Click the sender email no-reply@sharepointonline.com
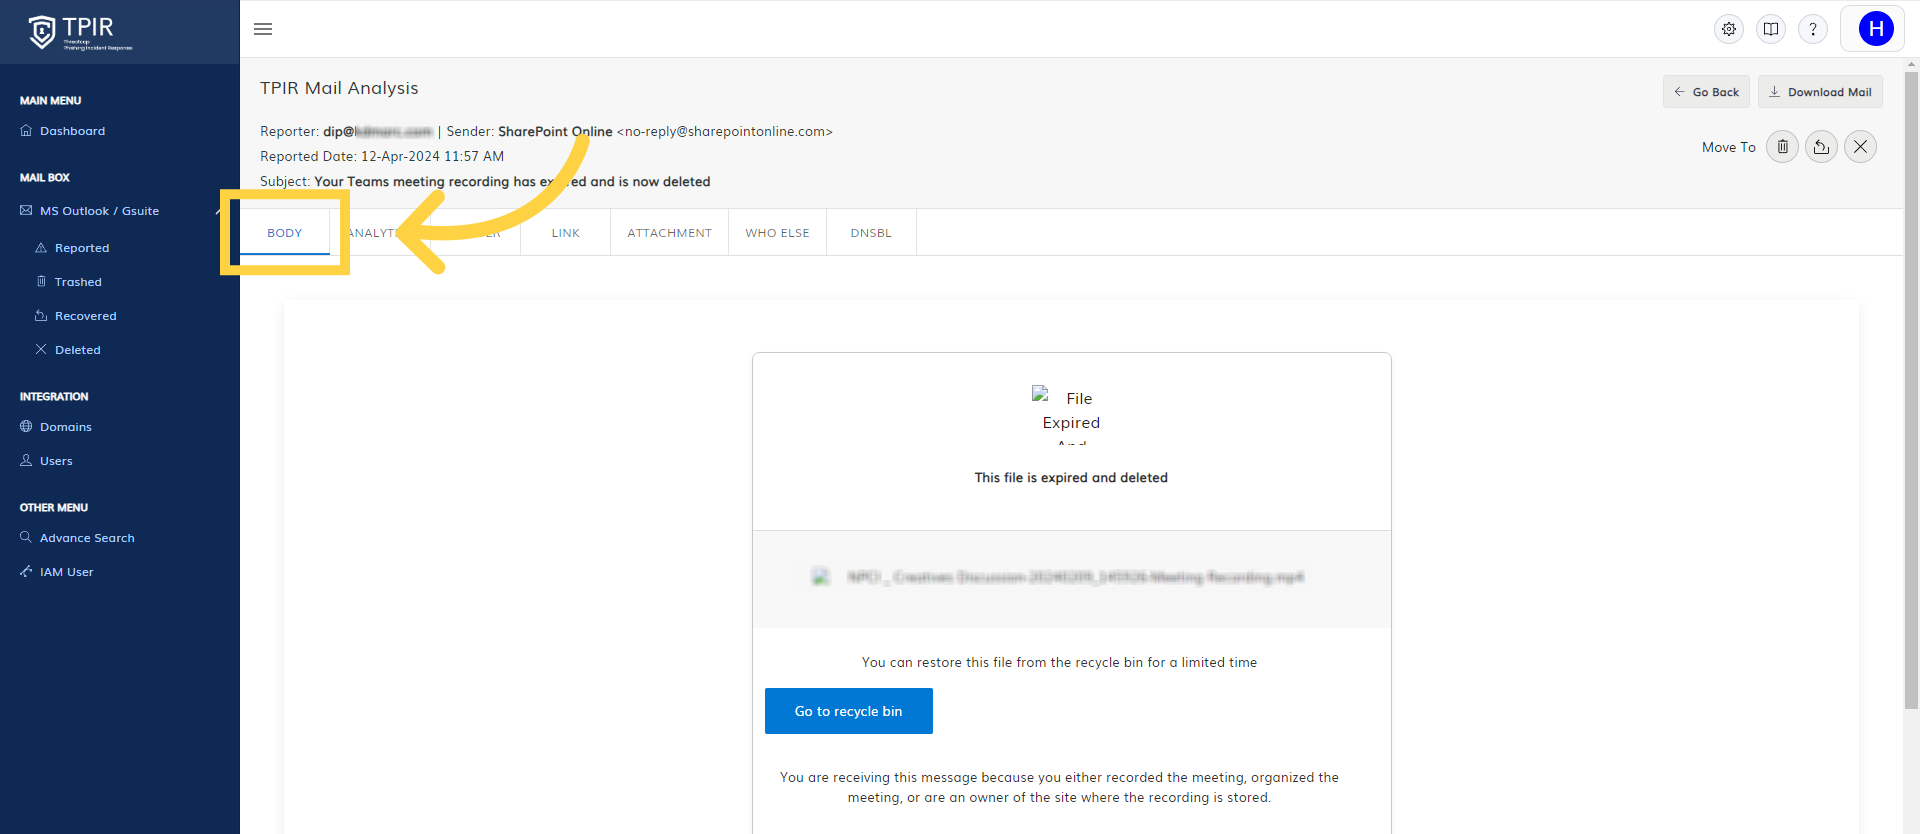 click(725, 132)
